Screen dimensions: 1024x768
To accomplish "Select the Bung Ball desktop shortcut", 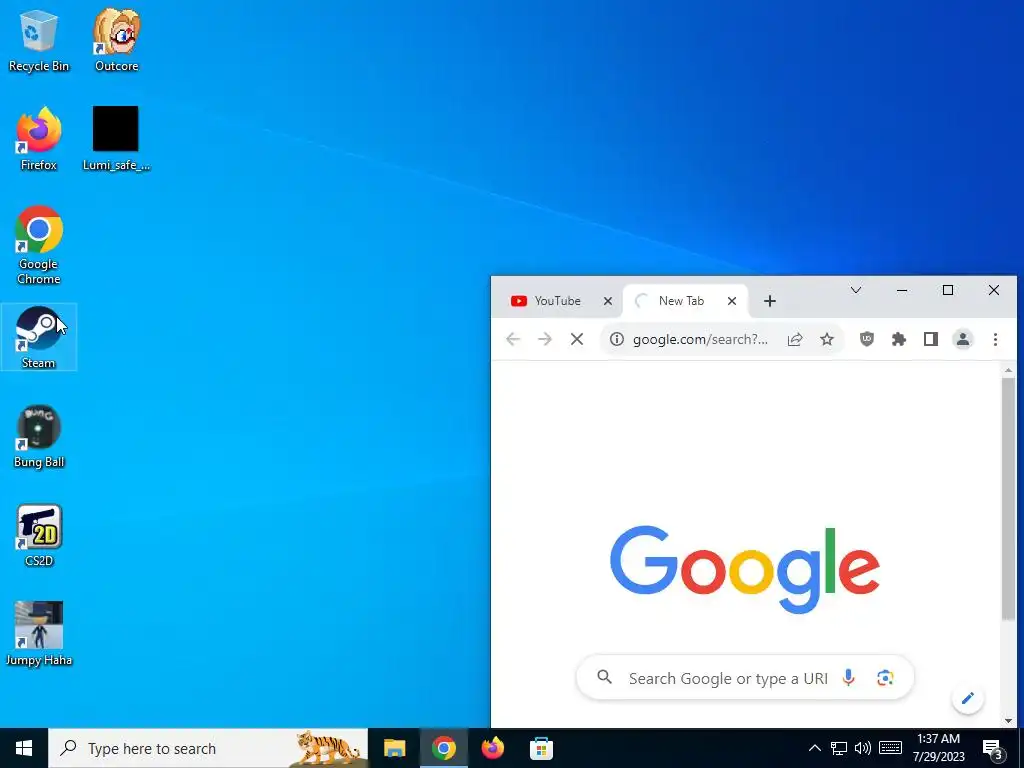I will tap(39, 437).
